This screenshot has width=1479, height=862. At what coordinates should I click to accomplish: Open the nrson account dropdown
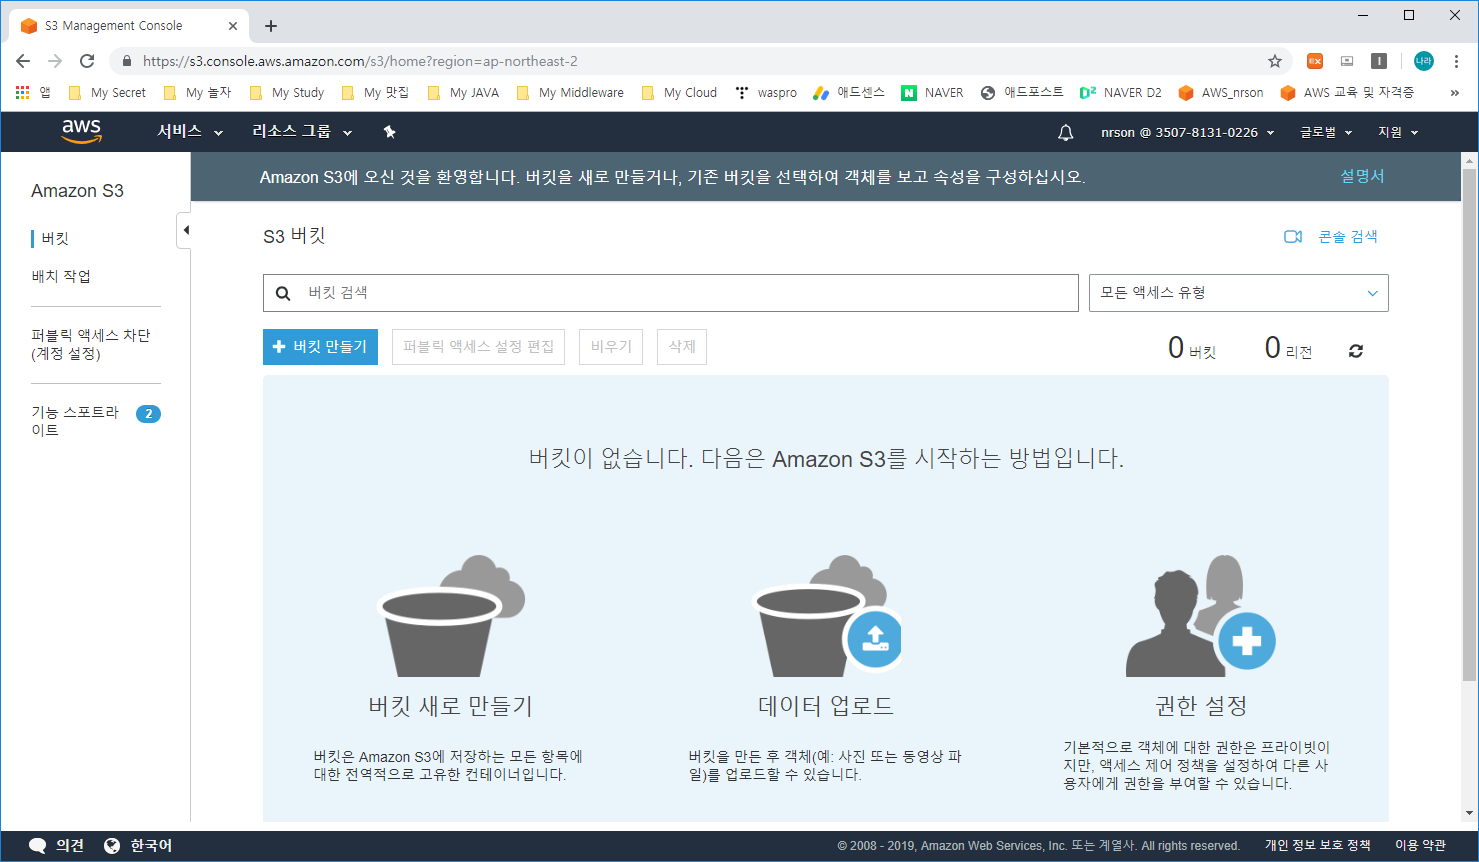click(x=1188, y=132)
